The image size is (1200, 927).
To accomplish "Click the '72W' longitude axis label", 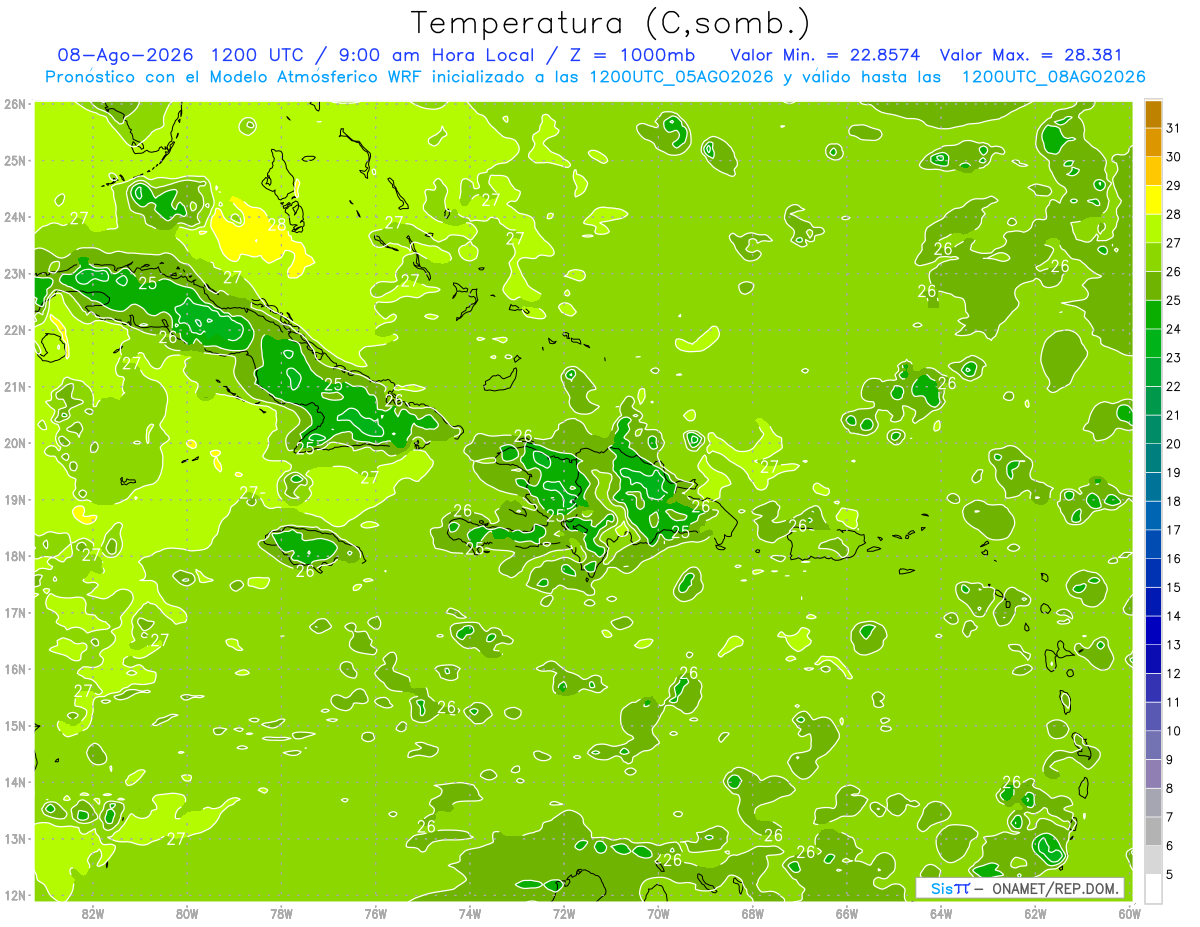I will click(564, 913).
